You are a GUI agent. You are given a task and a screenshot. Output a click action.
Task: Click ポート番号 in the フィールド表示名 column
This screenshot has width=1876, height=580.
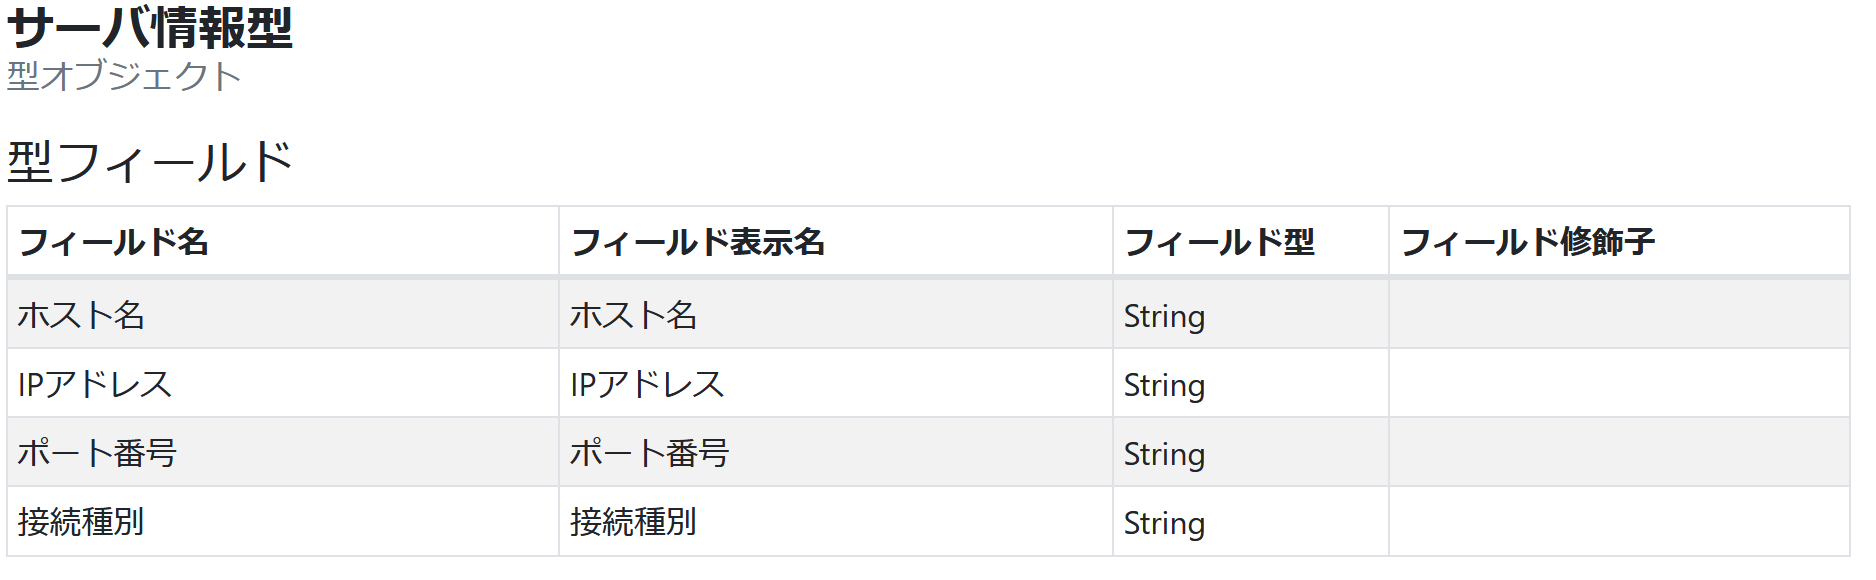(x=649, y=454)
